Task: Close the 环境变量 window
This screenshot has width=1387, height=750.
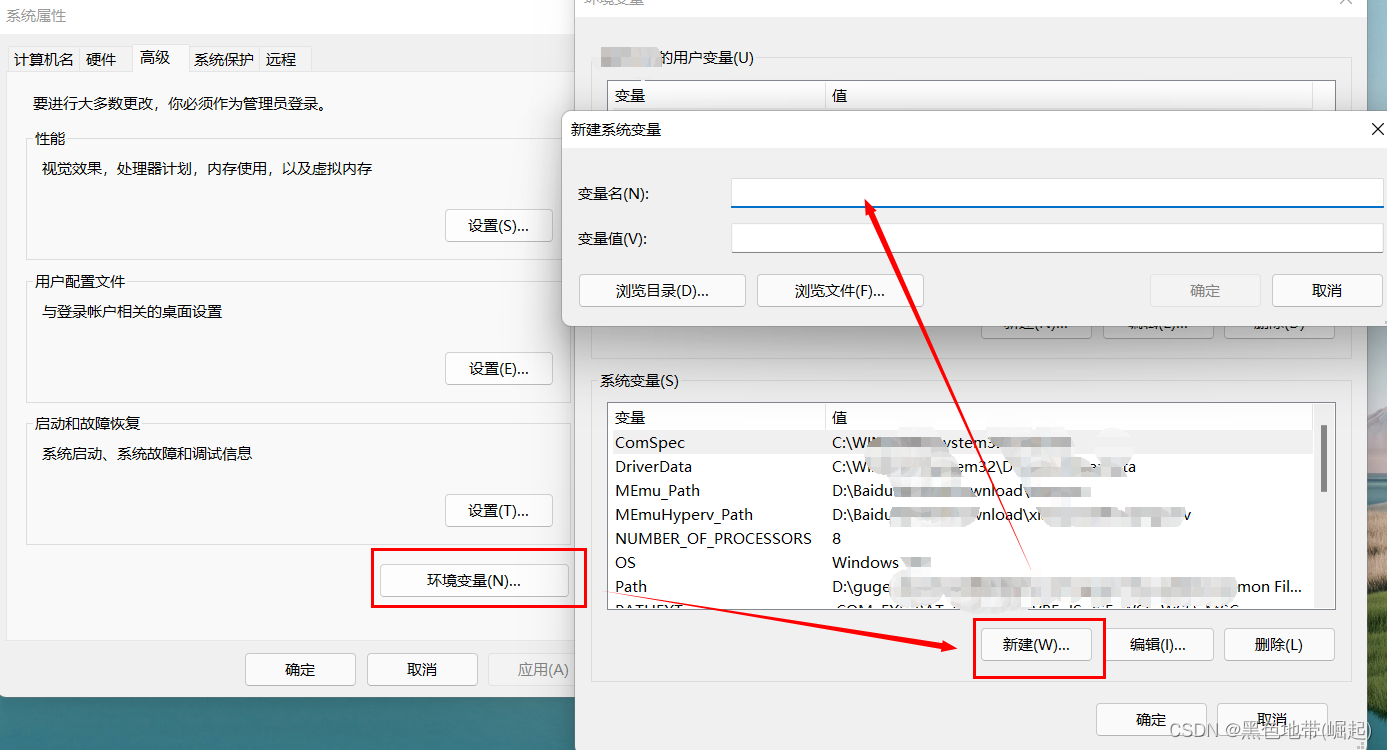Action: click(1345, 3)
